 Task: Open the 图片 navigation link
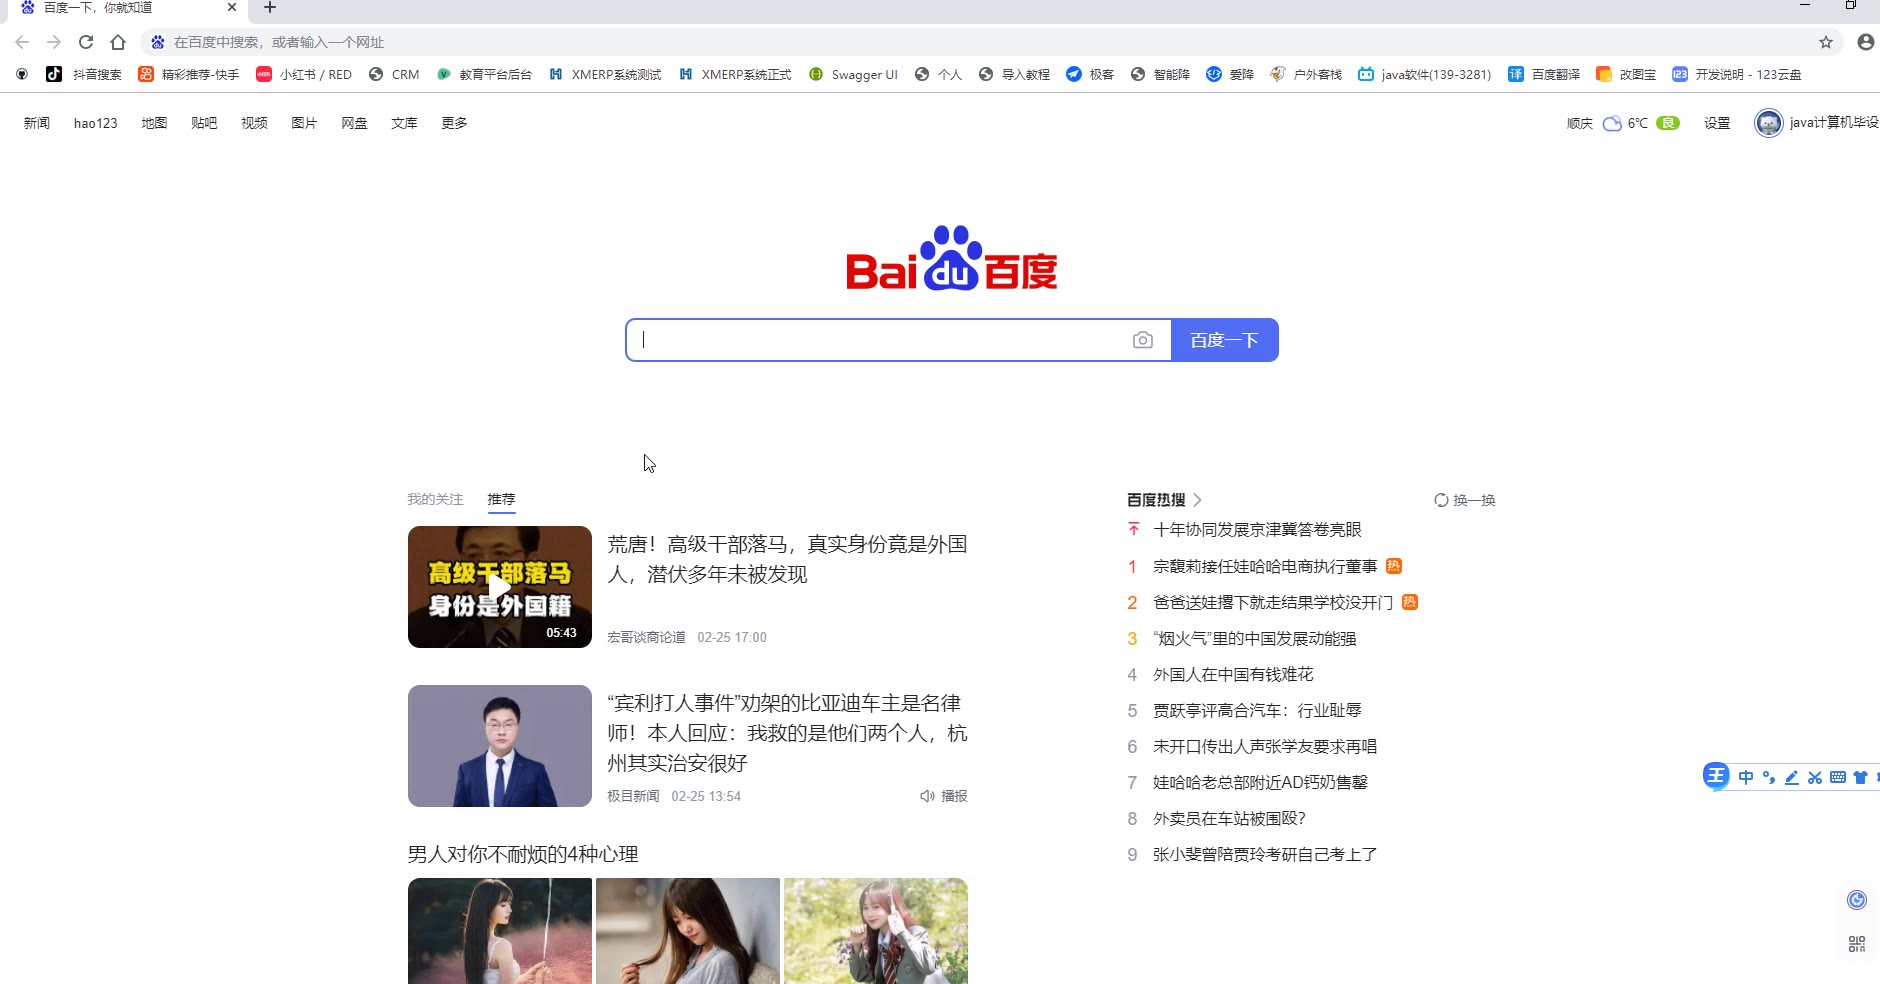[x=304, y=123]
